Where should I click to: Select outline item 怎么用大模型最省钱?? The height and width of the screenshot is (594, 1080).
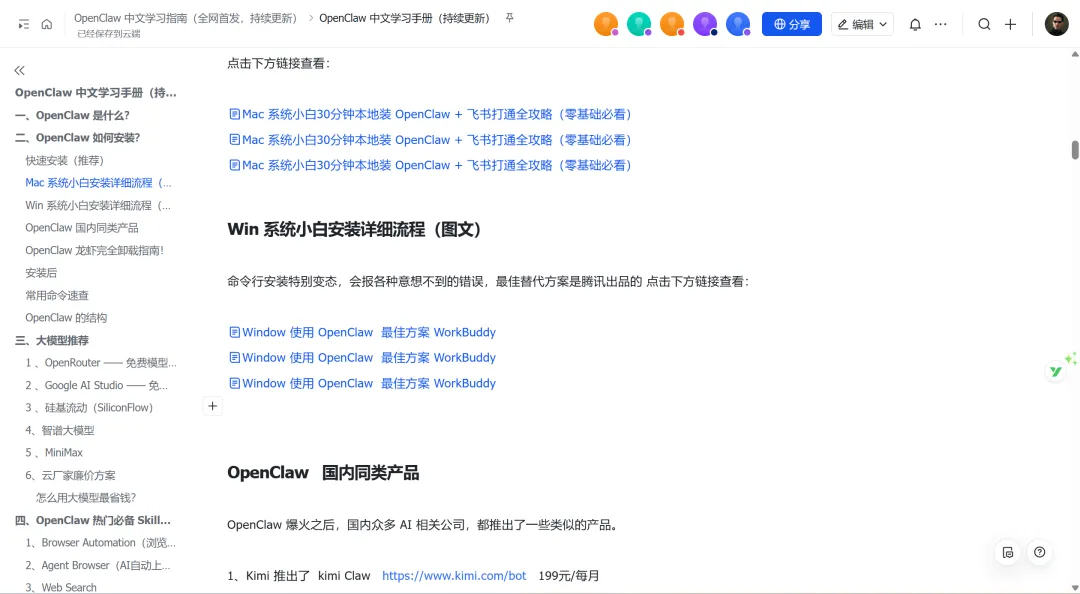click(x=86, y=498)
